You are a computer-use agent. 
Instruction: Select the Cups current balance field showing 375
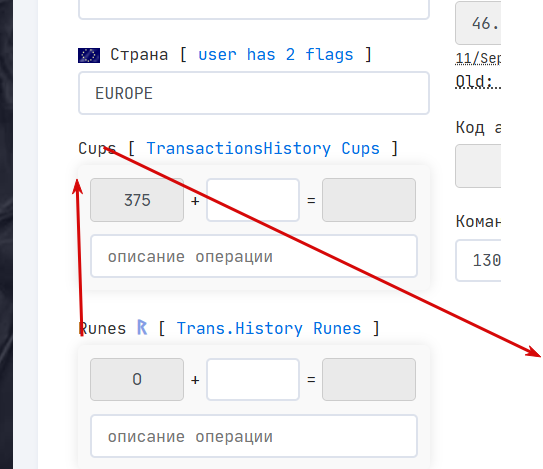pos(137,200)
